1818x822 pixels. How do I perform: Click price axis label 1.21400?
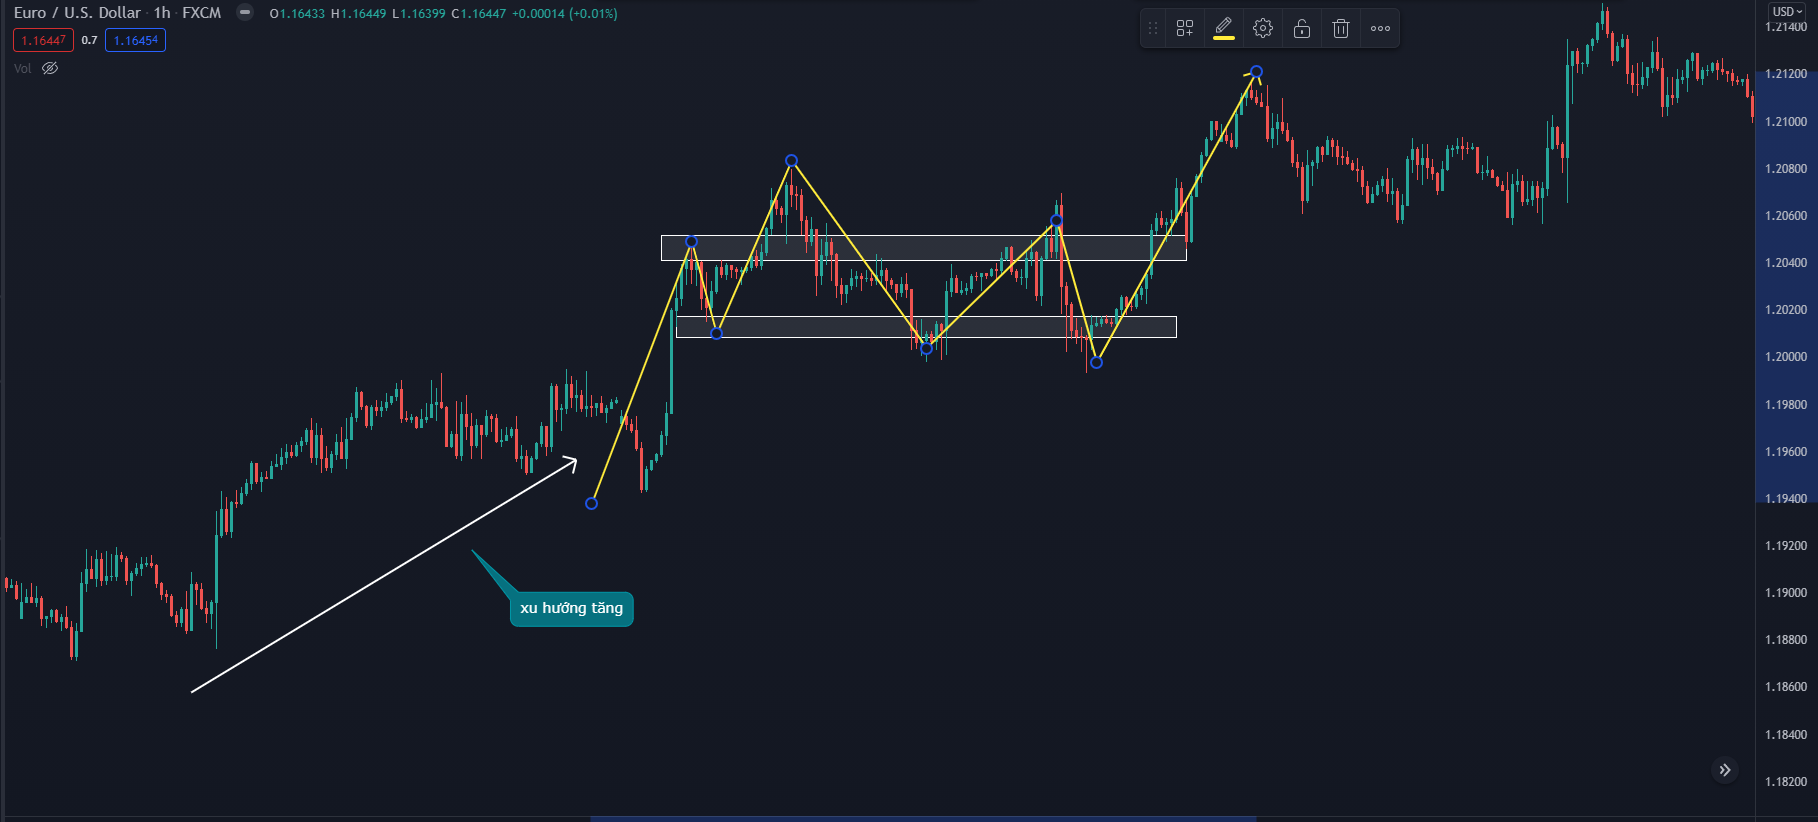pyautogui.click(x=1786, y=27)
